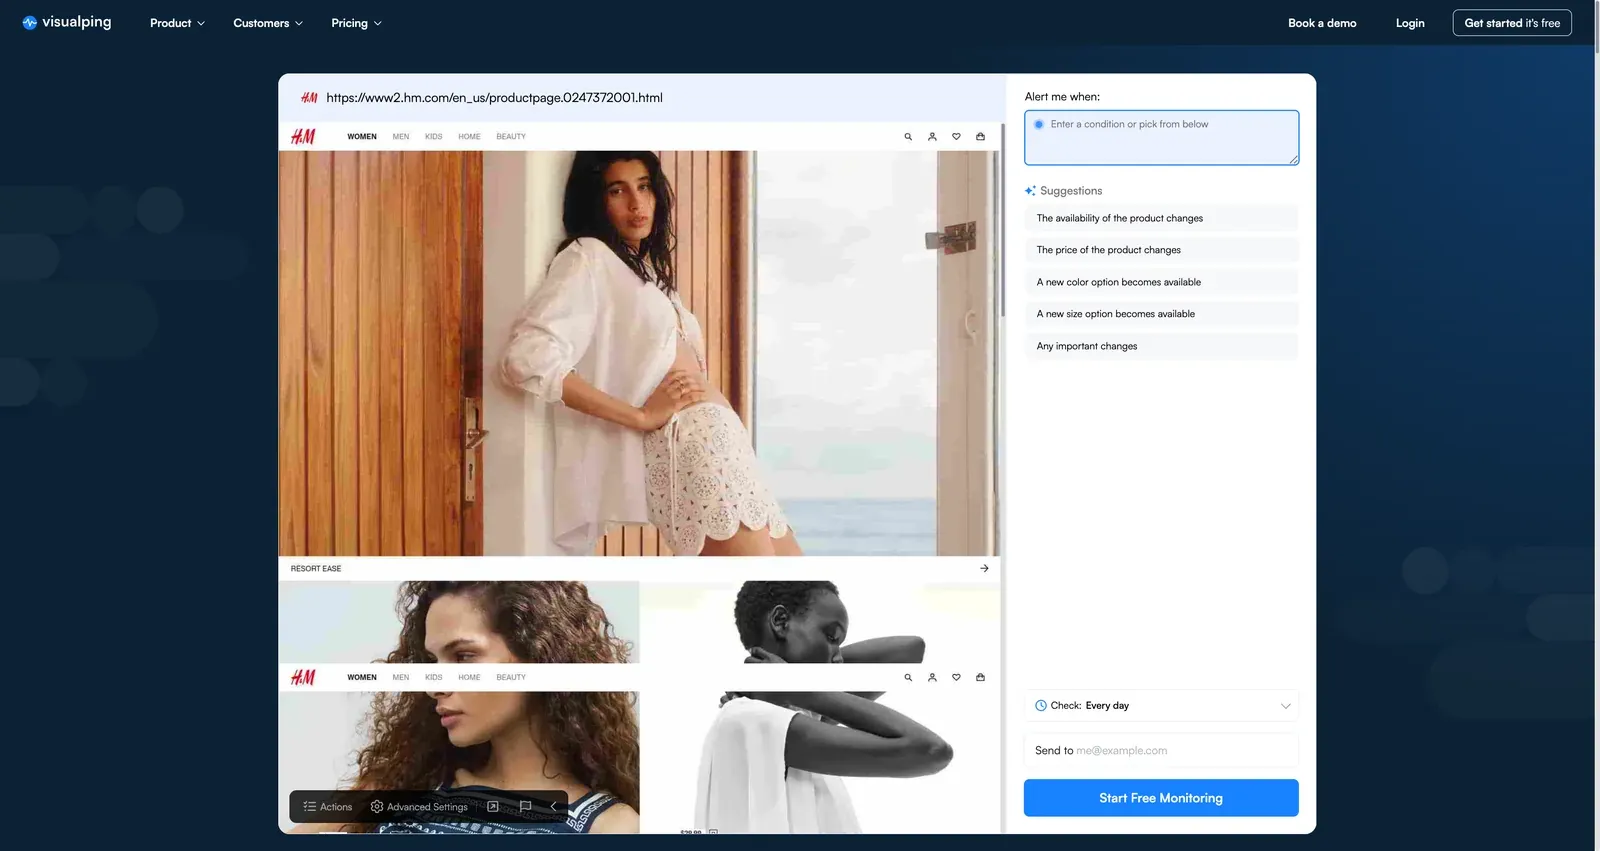Click the RESORT EASE arrow icon
1600x851 pixels.
tap(984, 568)
